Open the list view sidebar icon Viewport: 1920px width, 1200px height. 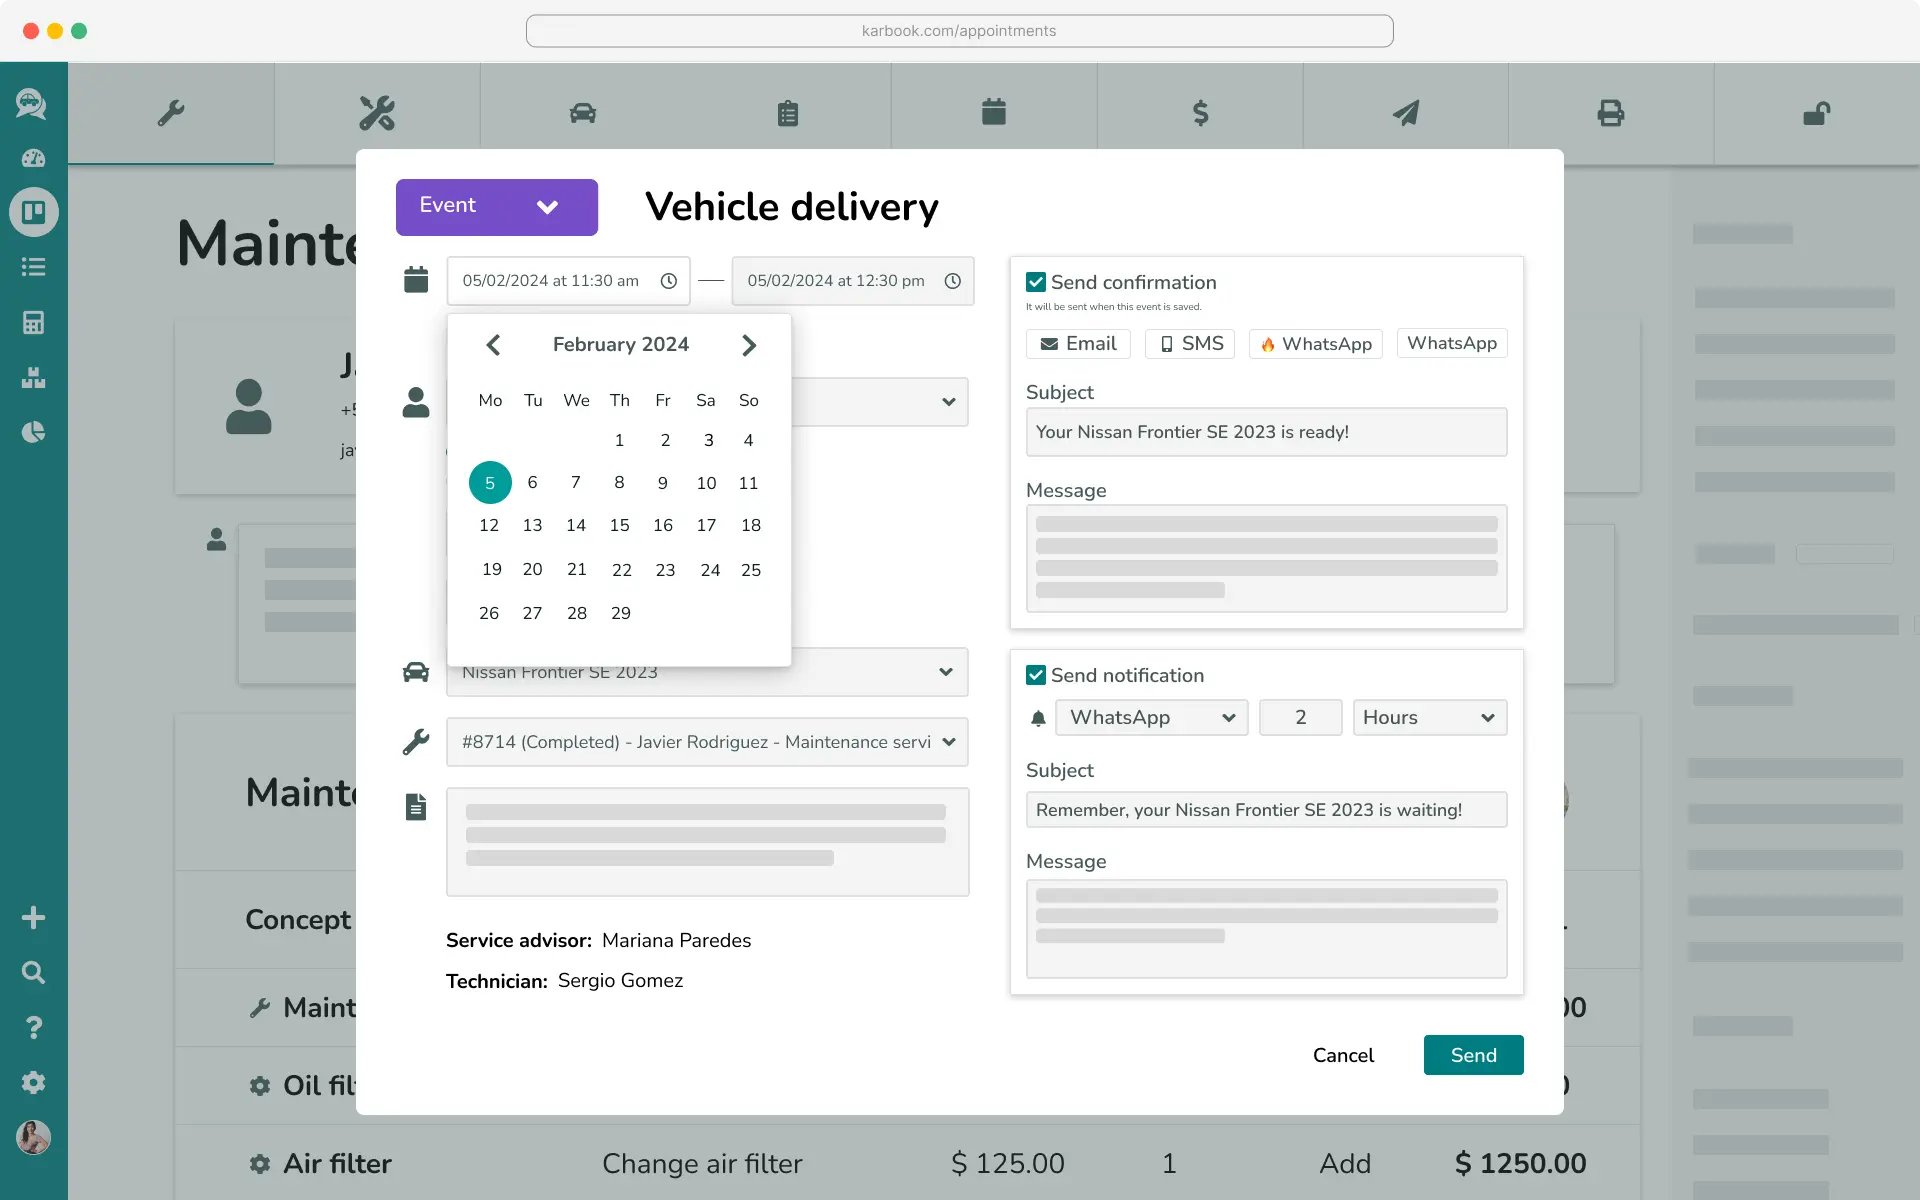33,267
